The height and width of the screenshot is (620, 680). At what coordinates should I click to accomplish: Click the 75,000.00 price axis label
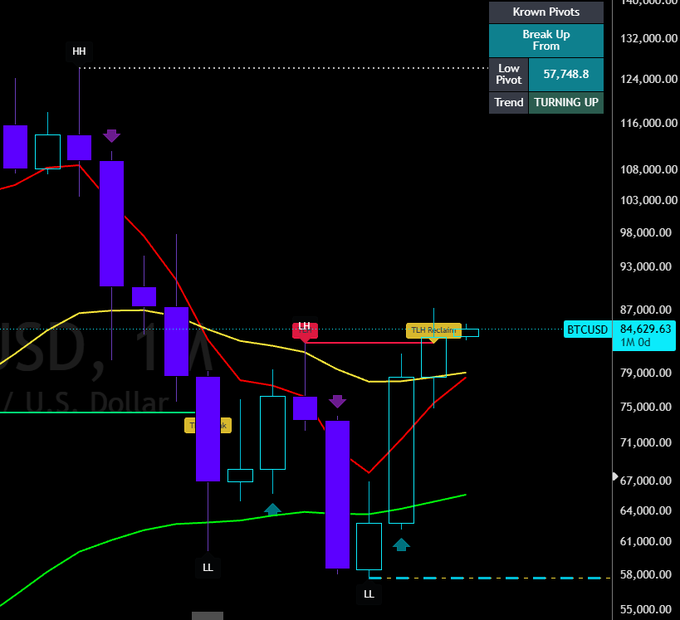point(646,407)
